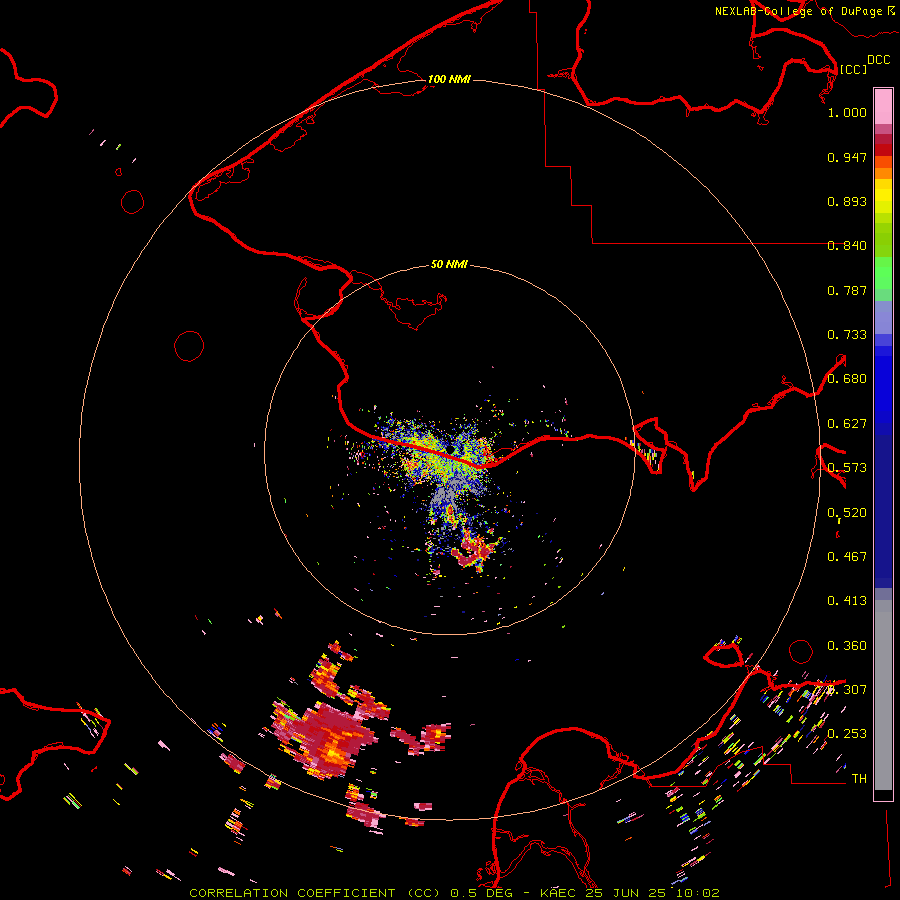Click the 0.840 scale value
This screenshot has width=900, height=900.
pos(847,246)
